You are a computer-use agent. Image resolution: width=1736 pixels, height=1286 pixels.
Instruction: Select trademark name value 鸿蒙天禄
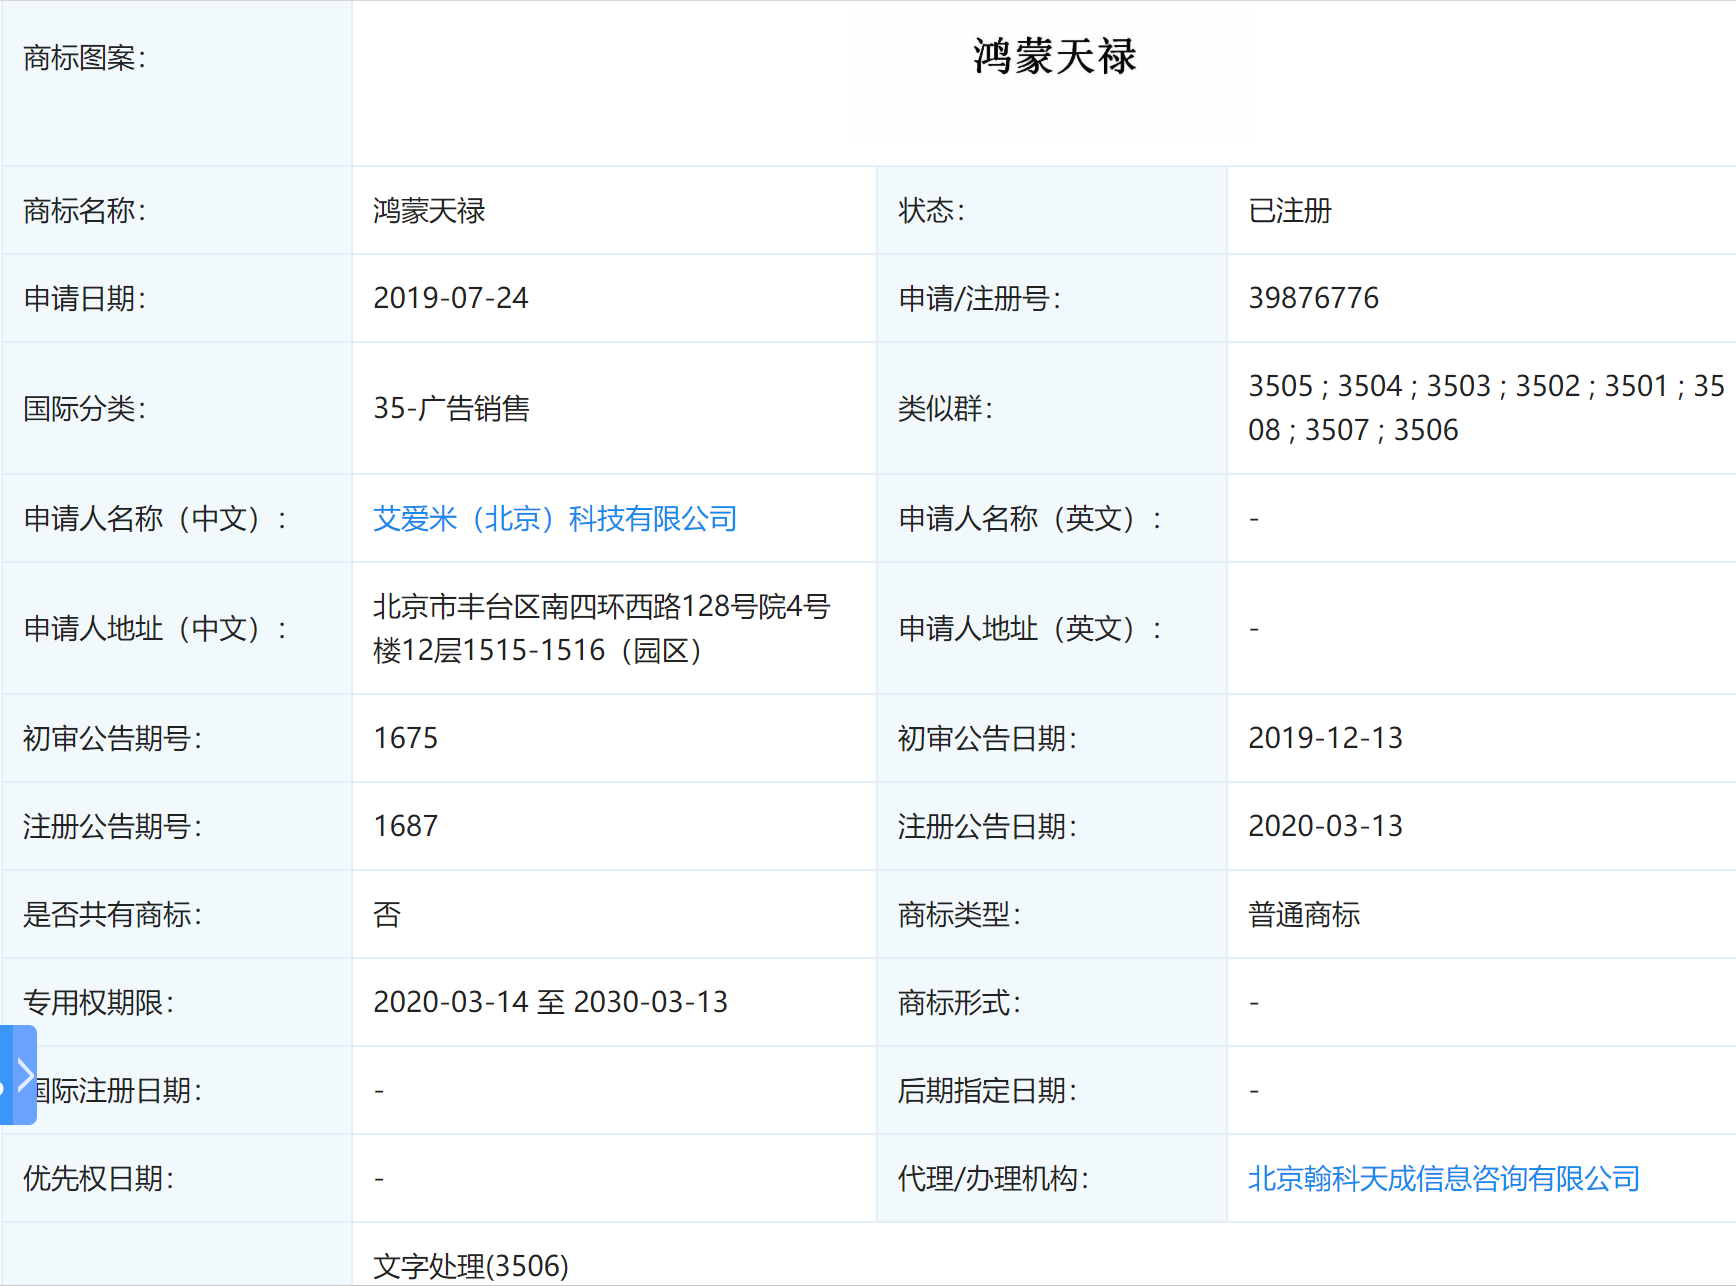click(429, 211)
